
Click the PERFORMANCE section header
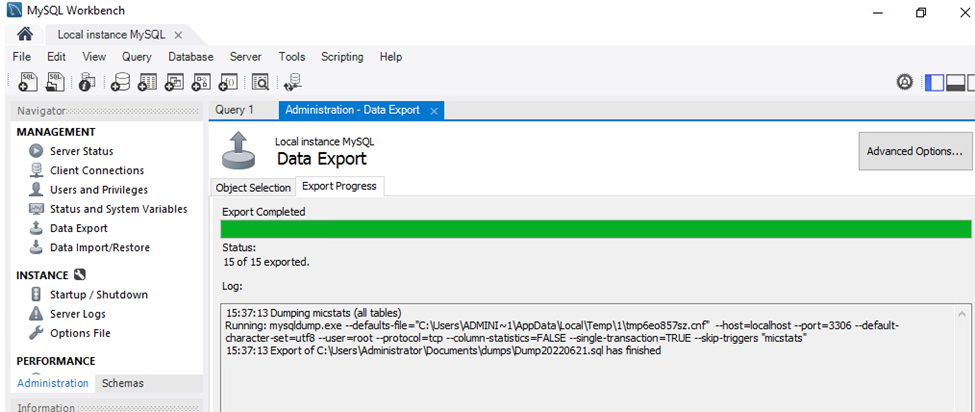pos(55,361)
